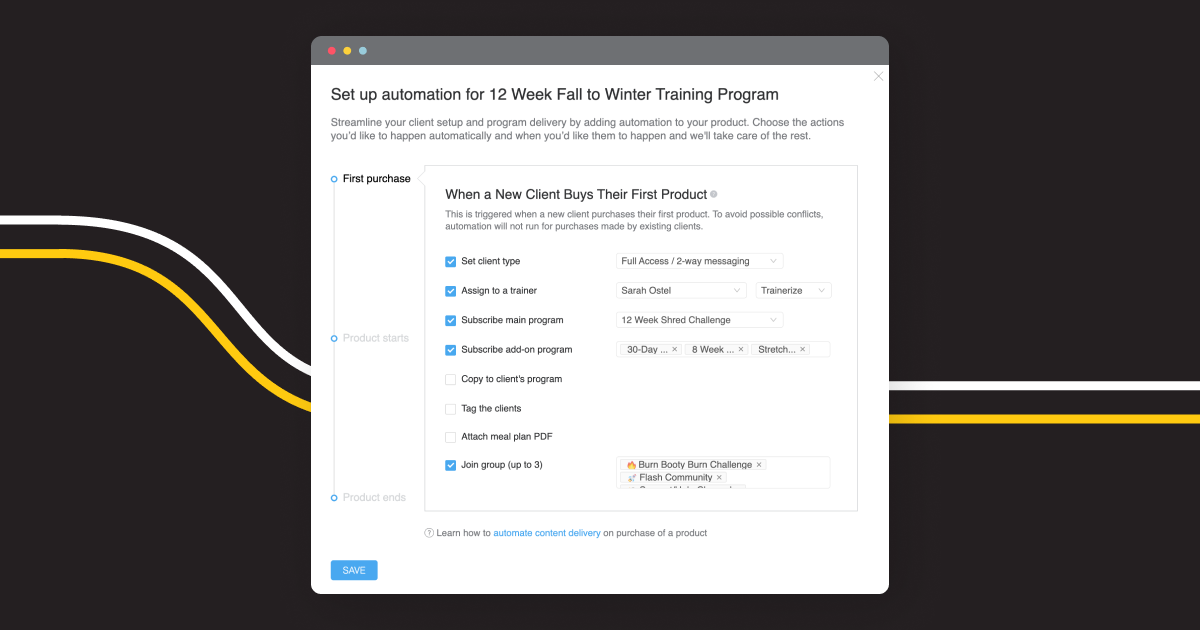The height and width of the screenshot is (630, 1200).
Task: Click the info icon beside section heading
Action: (714, 195)
